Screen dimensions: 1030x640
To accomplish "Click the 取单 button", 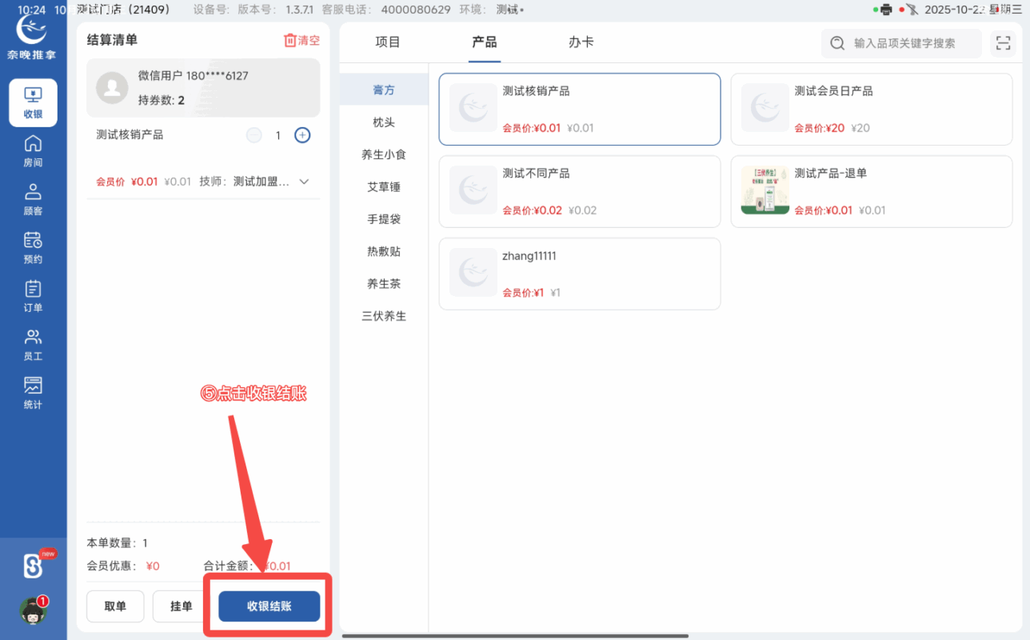I will point(115,606).
